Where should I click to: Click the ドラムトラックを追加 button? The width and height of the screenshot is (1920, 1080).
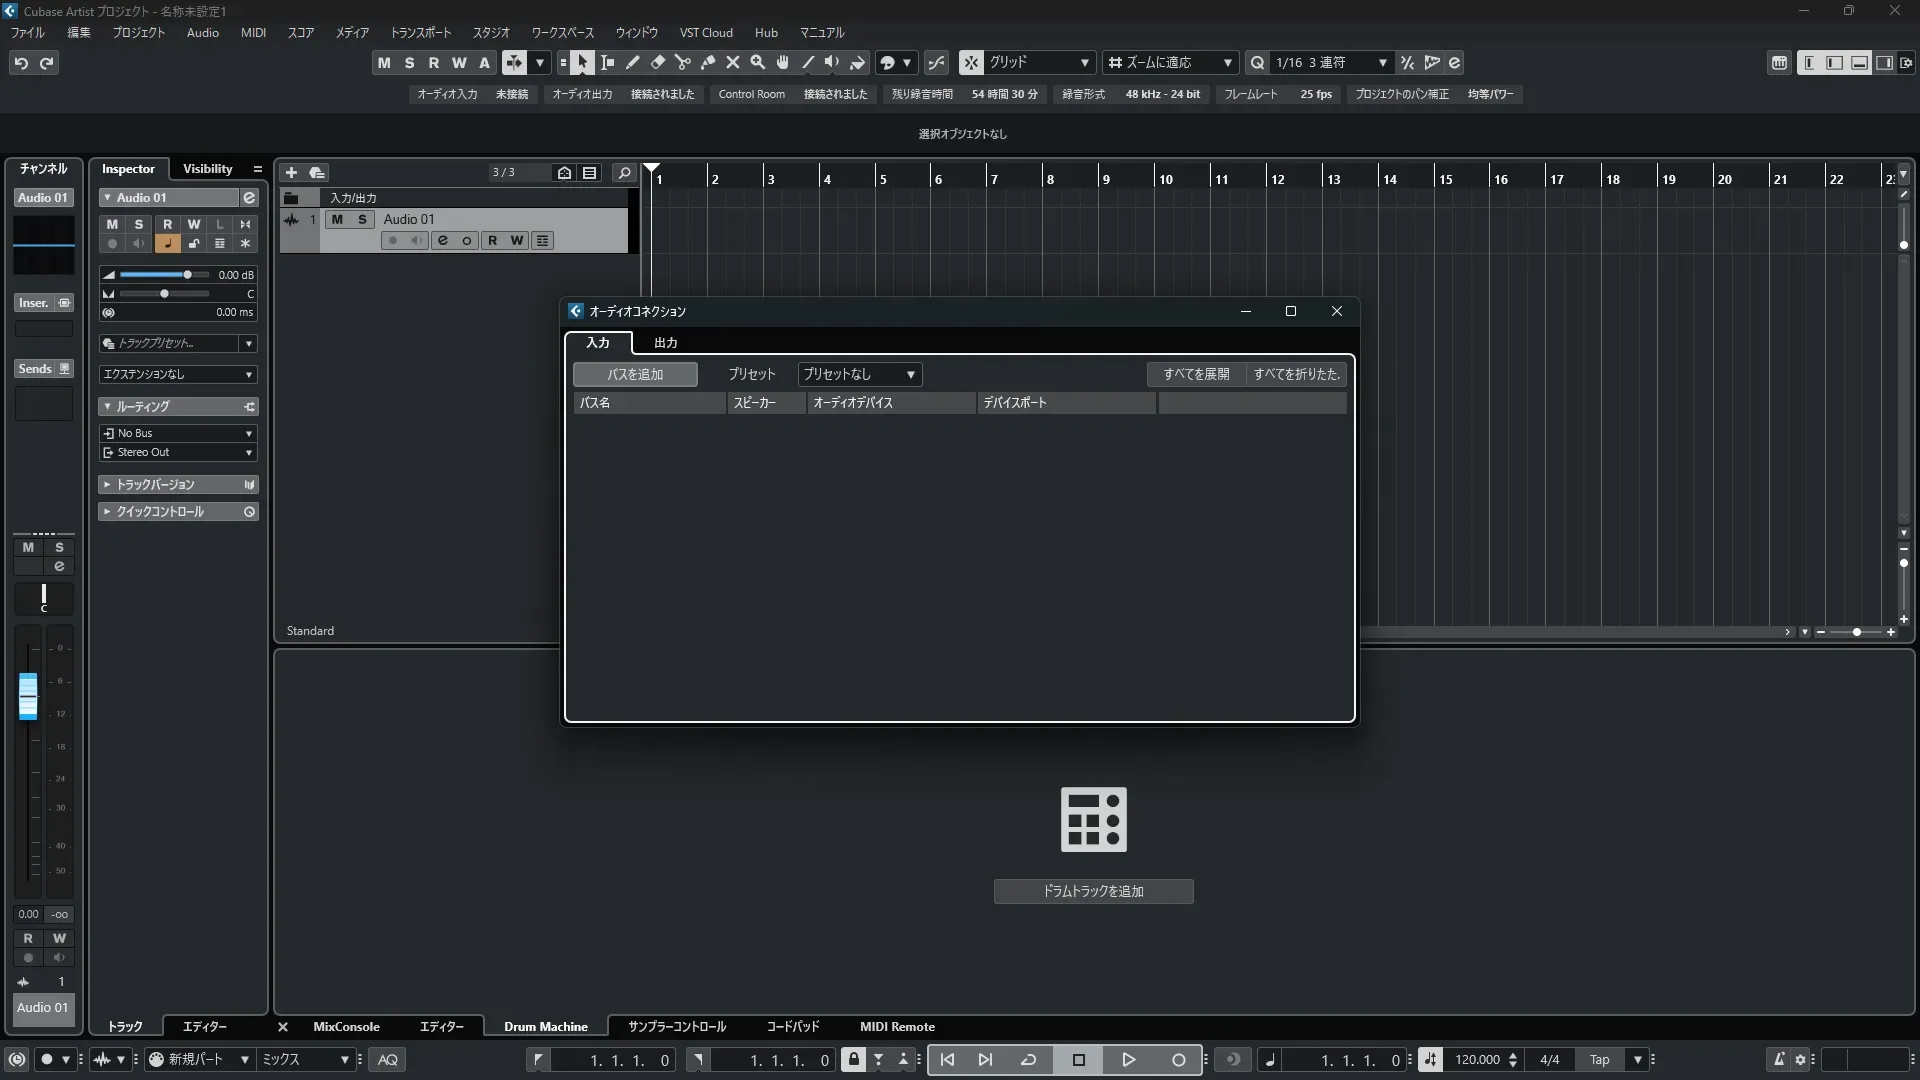pyautogui.click(x=1093, y=891)
